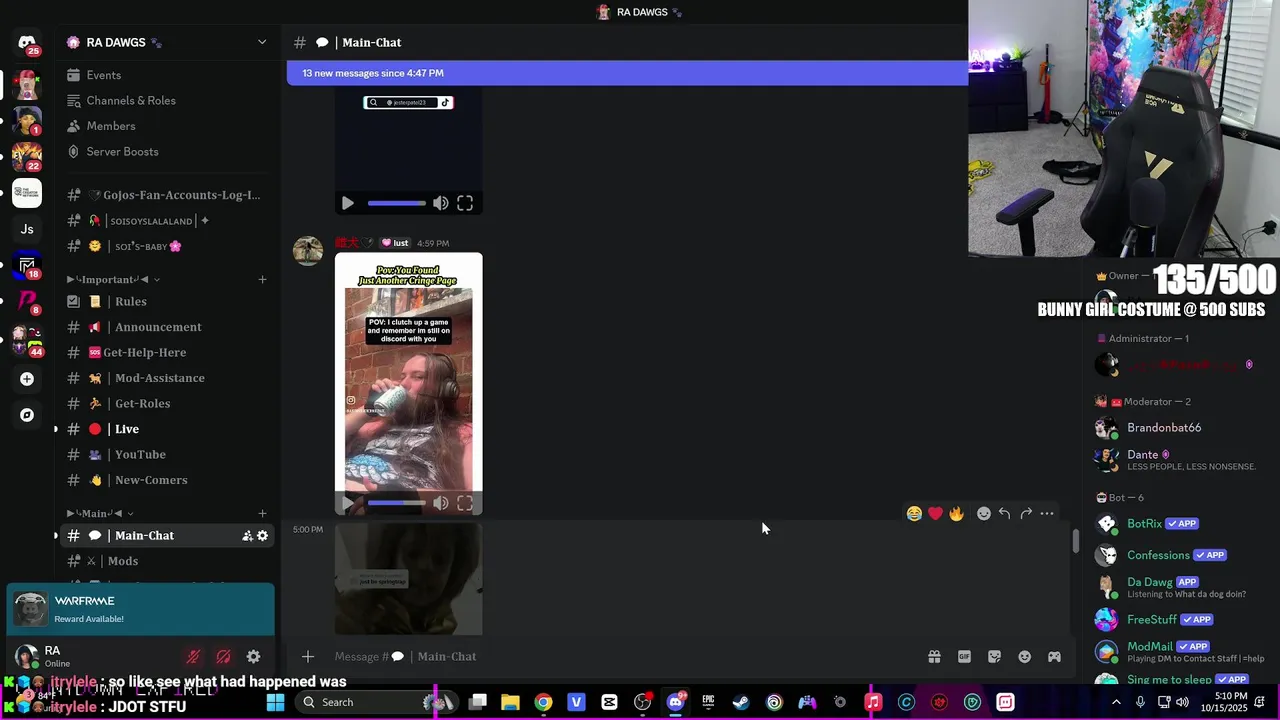Open the Mods channel
Viewport: 1280px width, 720px height.
tap(166, 561)
